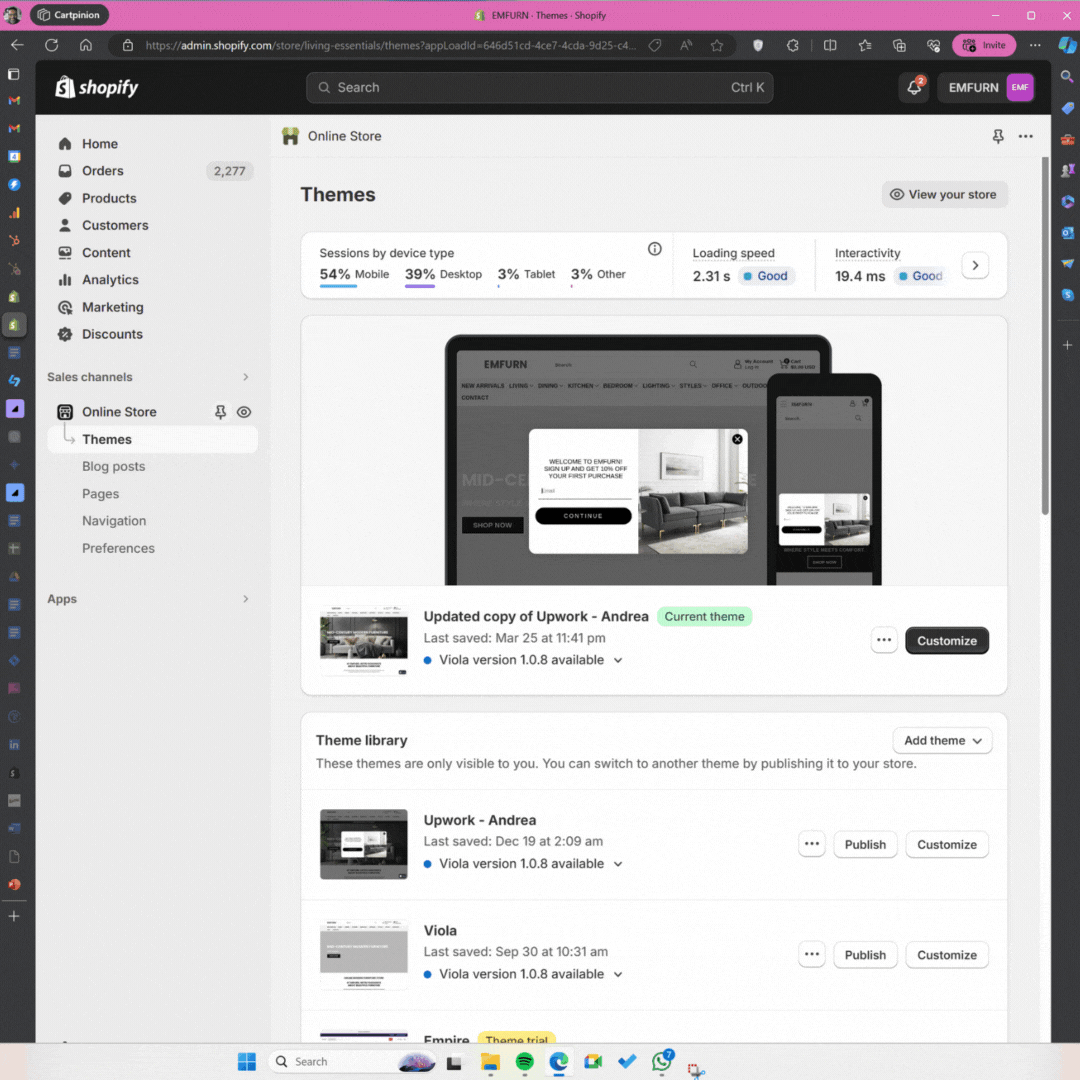Image resolution: width=1080 pixels, height=1080 pixels.
Task: Open browser home page
Action: tap(86, 45)
